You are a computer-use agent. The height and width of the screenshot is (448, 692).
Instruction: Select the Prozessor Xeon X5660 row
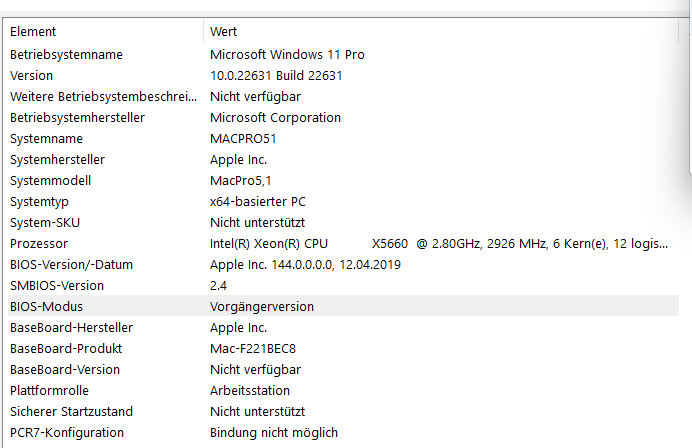(x=343, y=244)
